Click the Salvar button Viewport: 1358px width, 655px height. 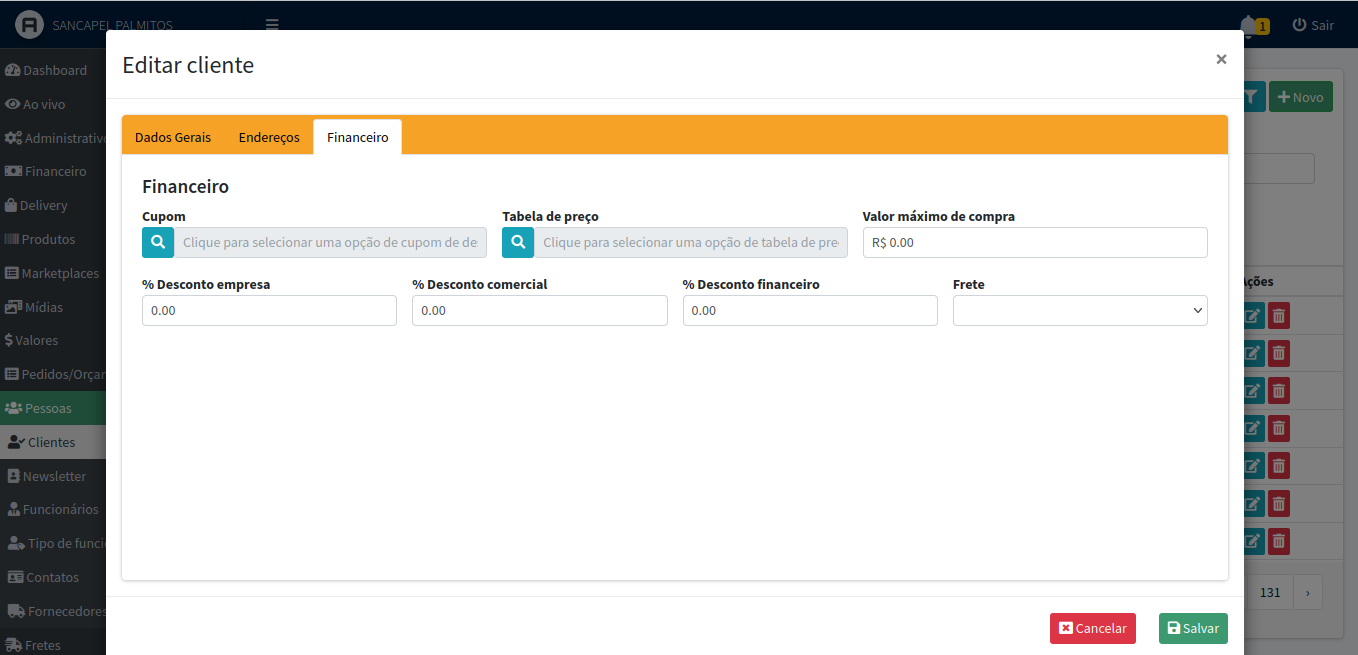coord(1193,628)
